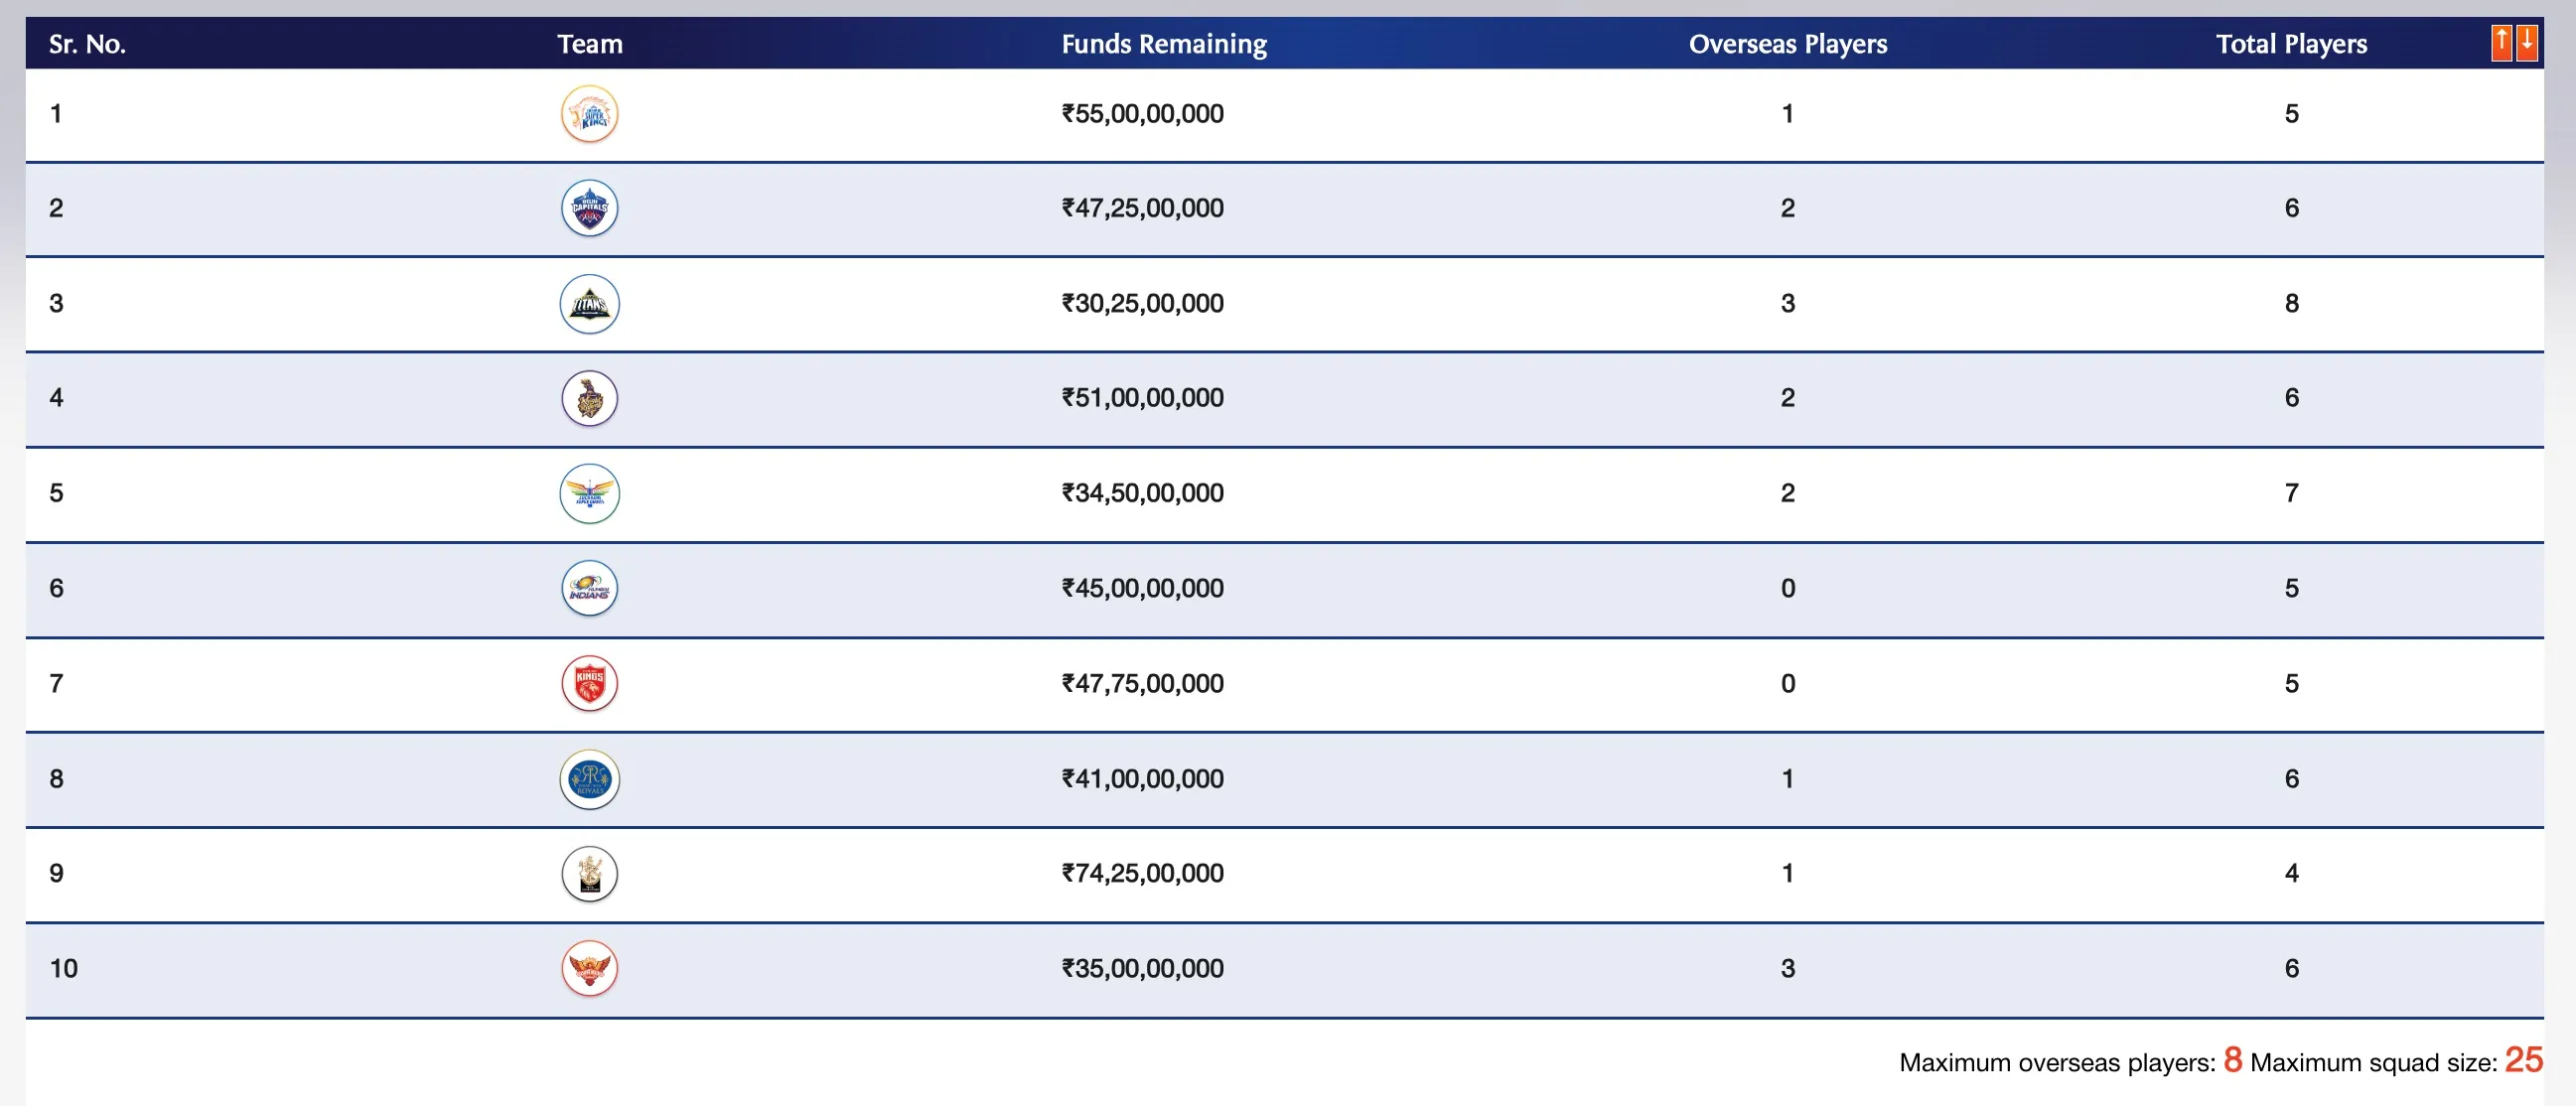The height and width of the screenshot is (1106, 2576).
Task: Select the Mumbai Indians team logo
Action: pyautogui.click(x=589, y=588)
